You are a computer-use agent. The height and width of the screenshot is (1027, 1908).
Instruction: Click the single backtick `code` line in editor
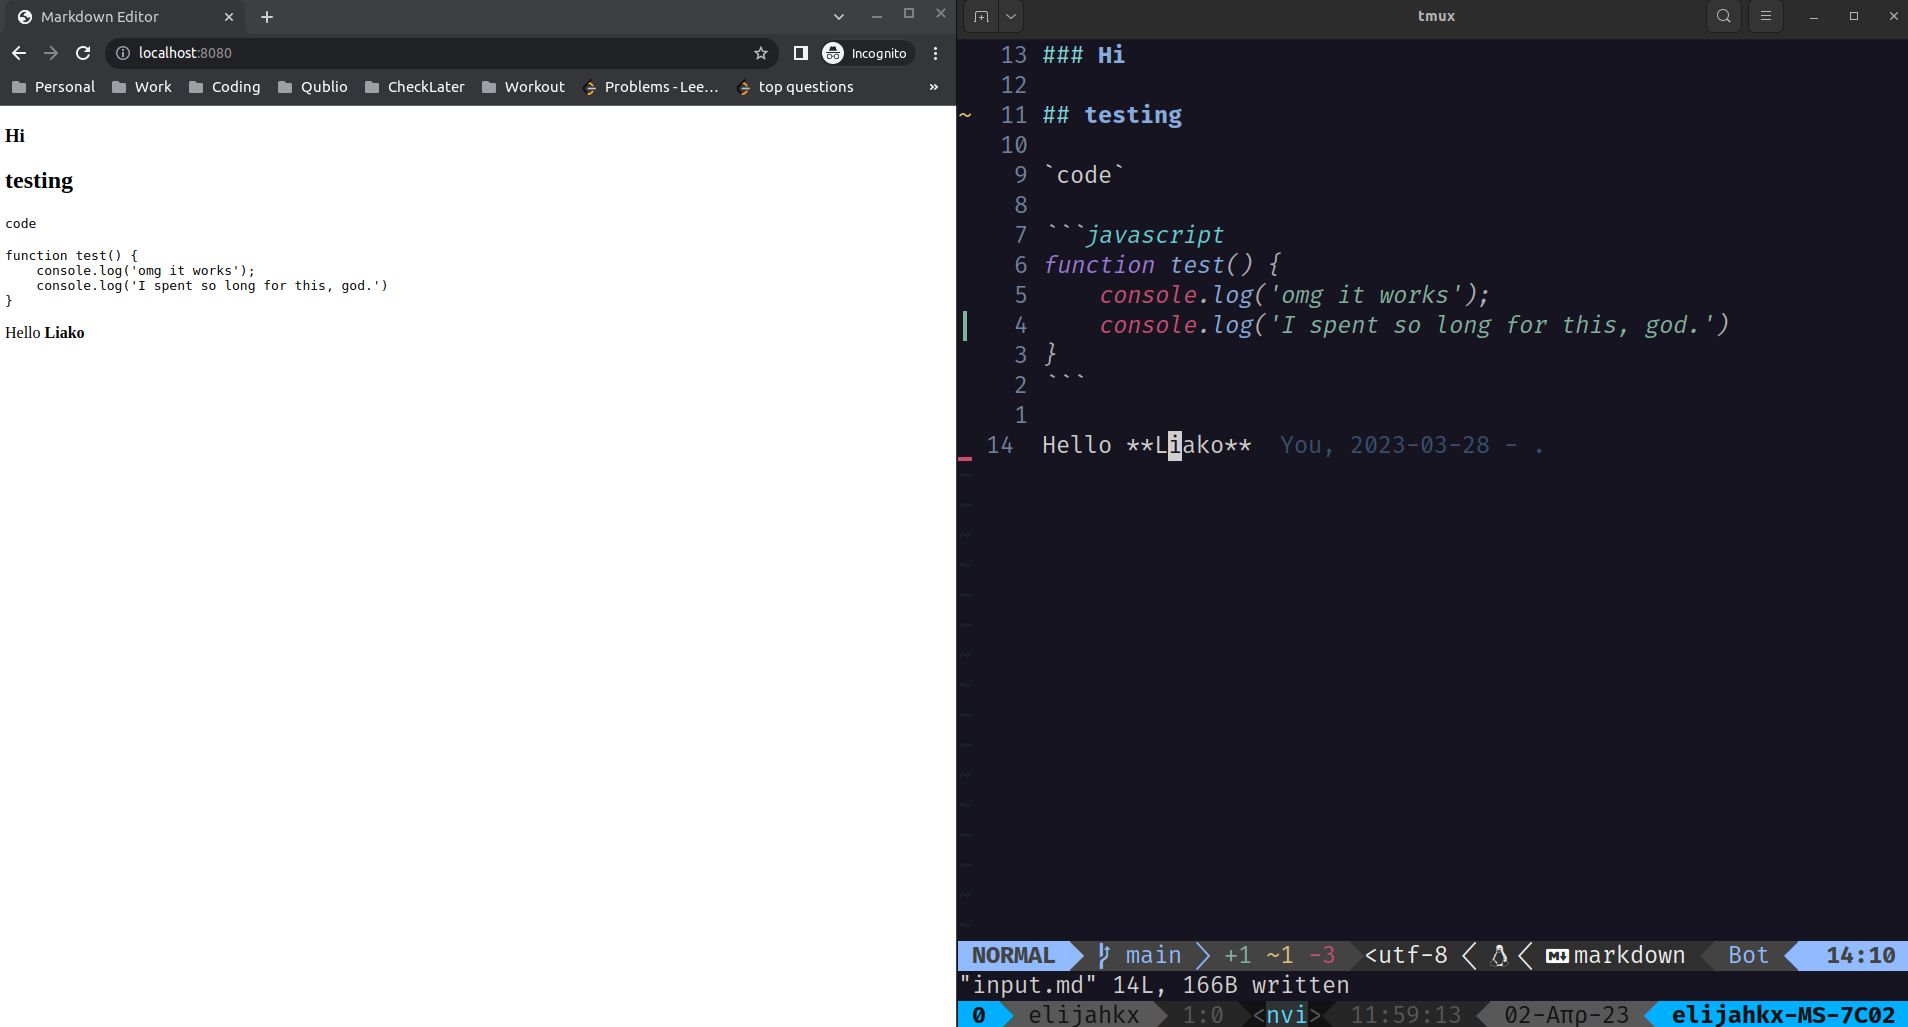coord(1084,175)
